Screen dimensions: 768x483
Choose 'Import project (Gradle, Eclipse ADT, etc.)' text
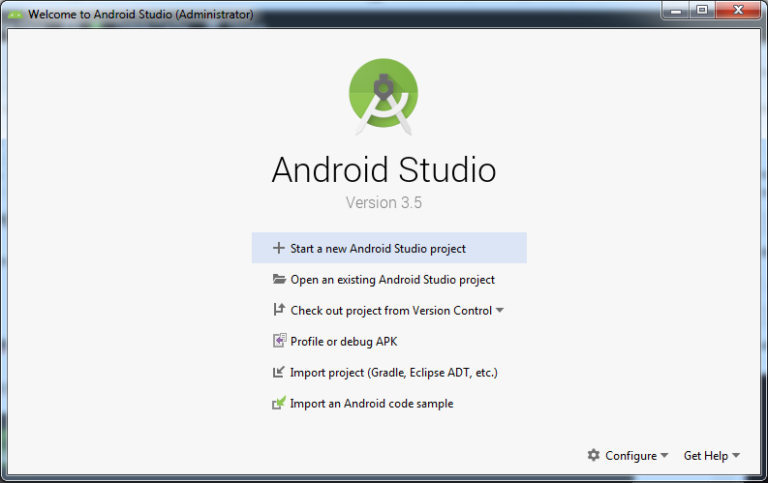(393, 372)
